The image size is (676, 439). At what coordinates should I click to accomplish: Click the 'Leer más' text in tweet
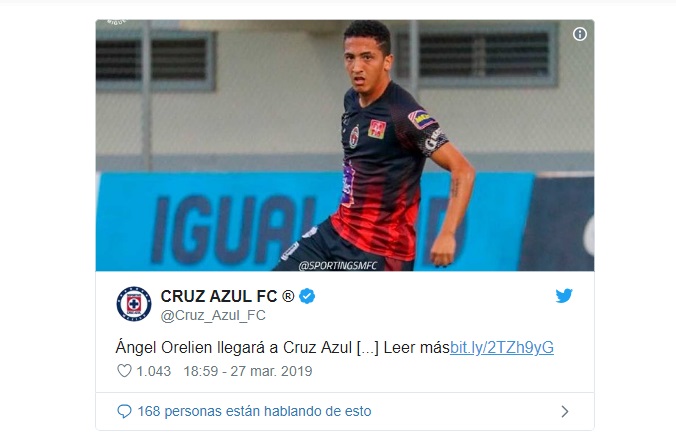click(x=416, y=348)
